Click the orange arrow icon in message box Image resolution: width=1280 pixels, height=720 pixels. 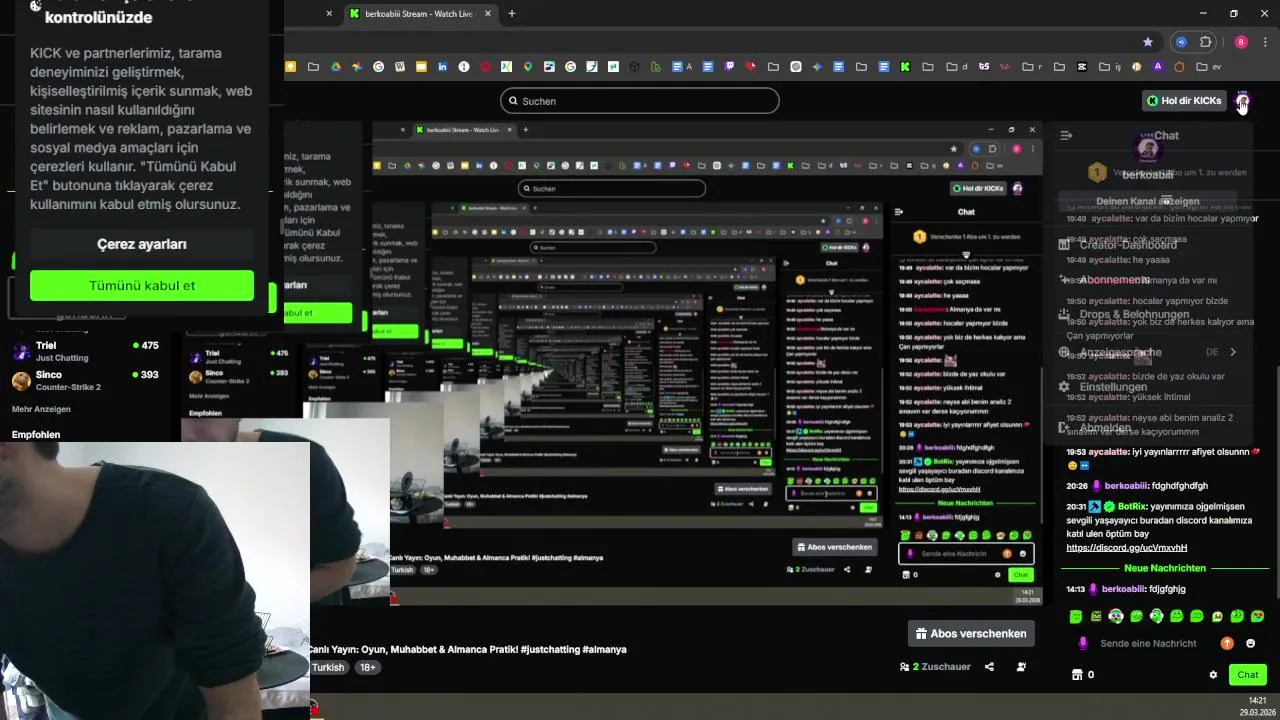pyautogui.click(x=1227, y=643)
